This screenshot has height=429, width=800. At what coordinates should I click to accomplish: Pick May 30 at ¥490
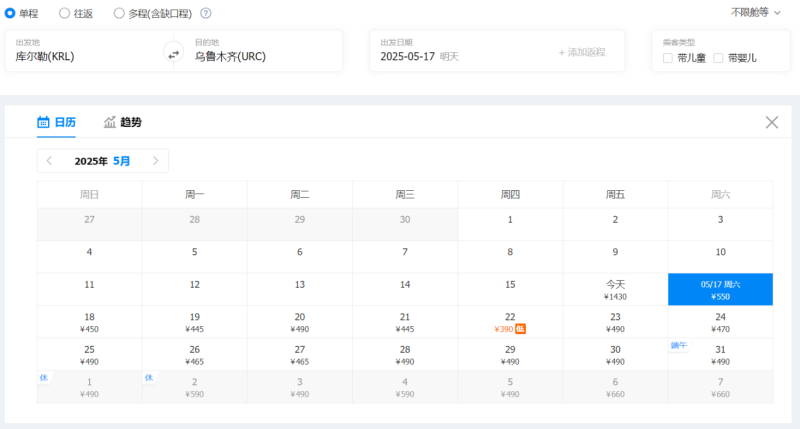615,355
